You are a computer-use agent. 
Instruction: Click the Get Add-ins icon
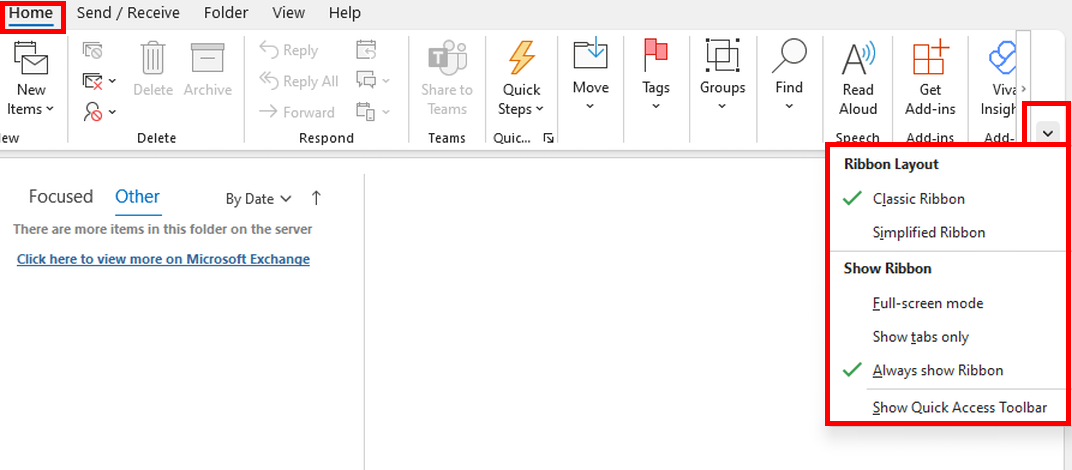click(x=930, y=58)
